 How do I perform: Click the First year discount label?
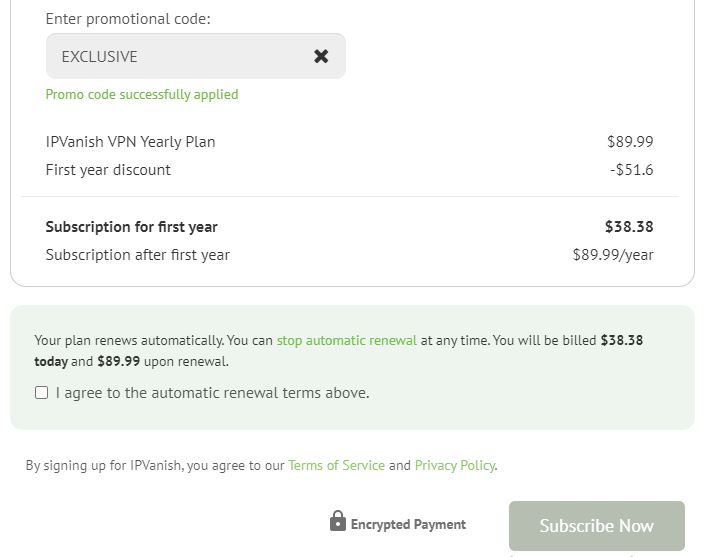point(108,170)
